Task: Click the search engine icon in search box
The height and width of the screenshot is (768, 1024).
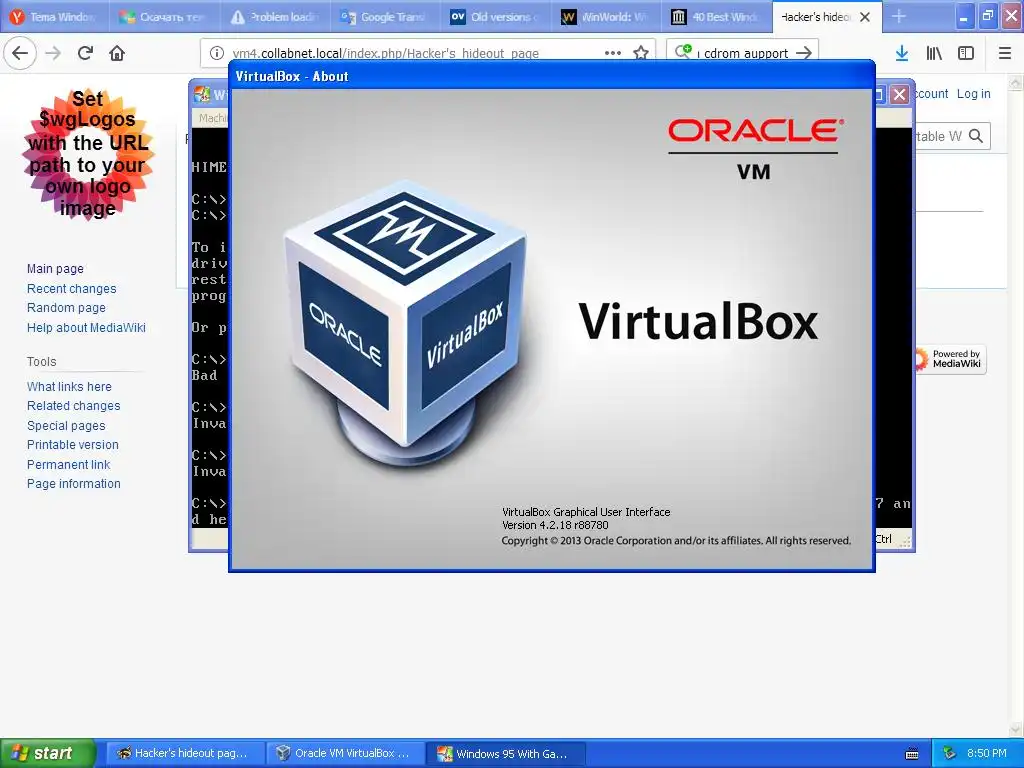Action: tap(682, 52)
